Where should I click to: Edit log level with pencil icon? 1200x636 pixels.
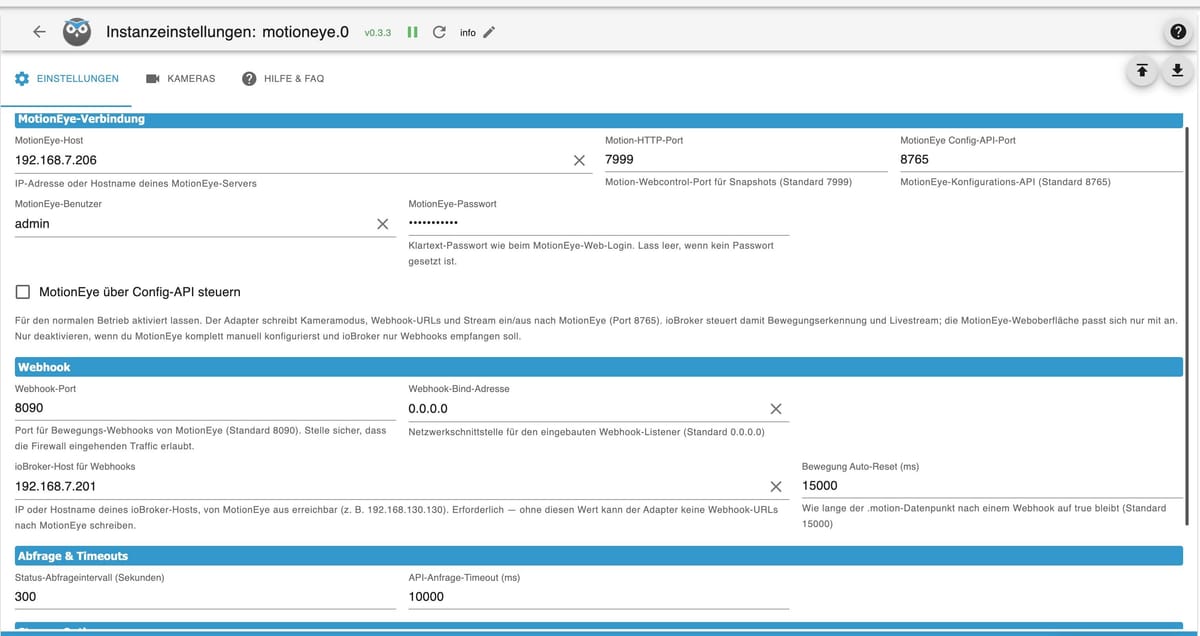tap(489, 32)
